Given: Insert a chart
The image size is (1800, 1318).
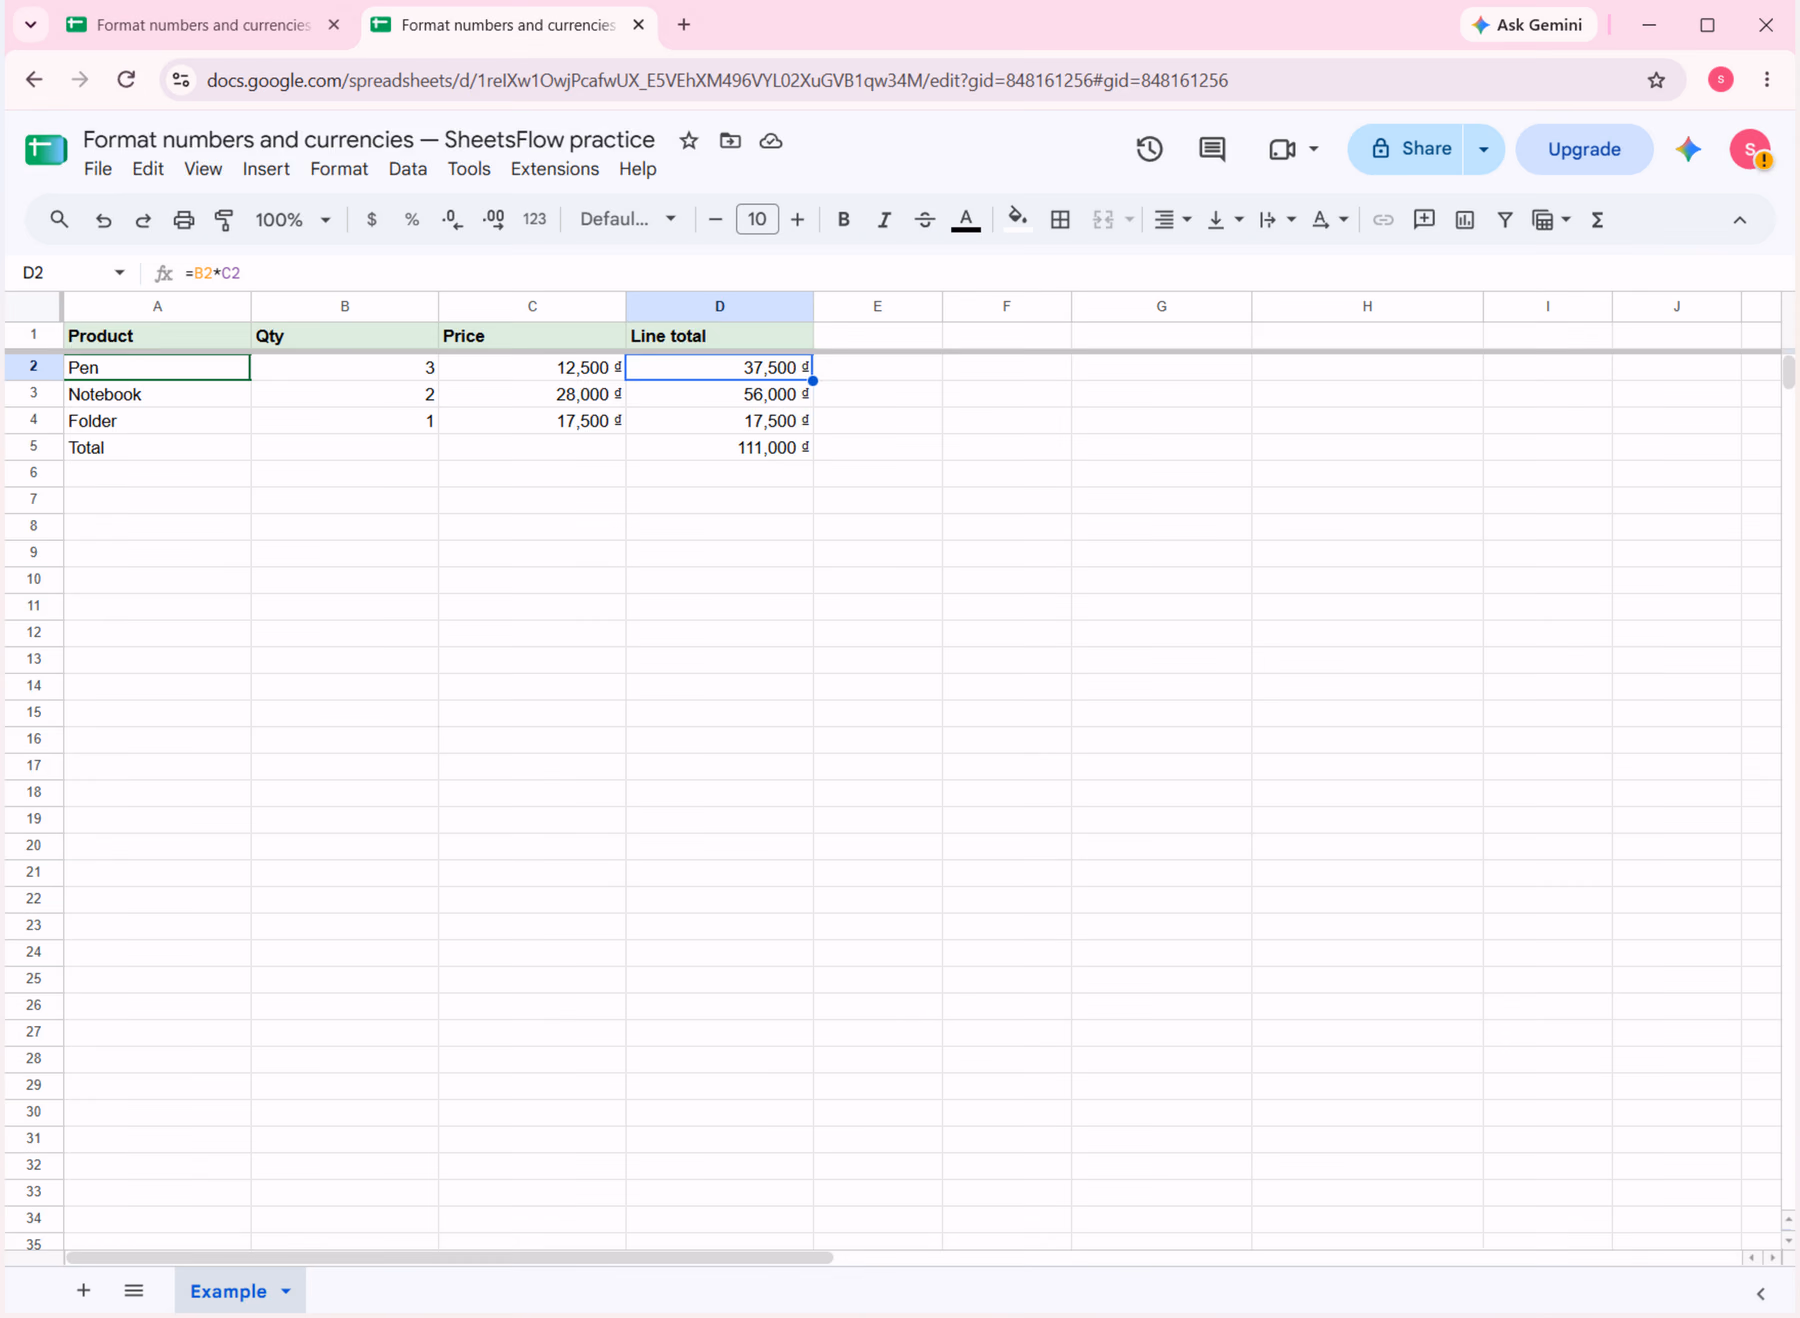Looking at the screenshot, I should (1465, 220).
